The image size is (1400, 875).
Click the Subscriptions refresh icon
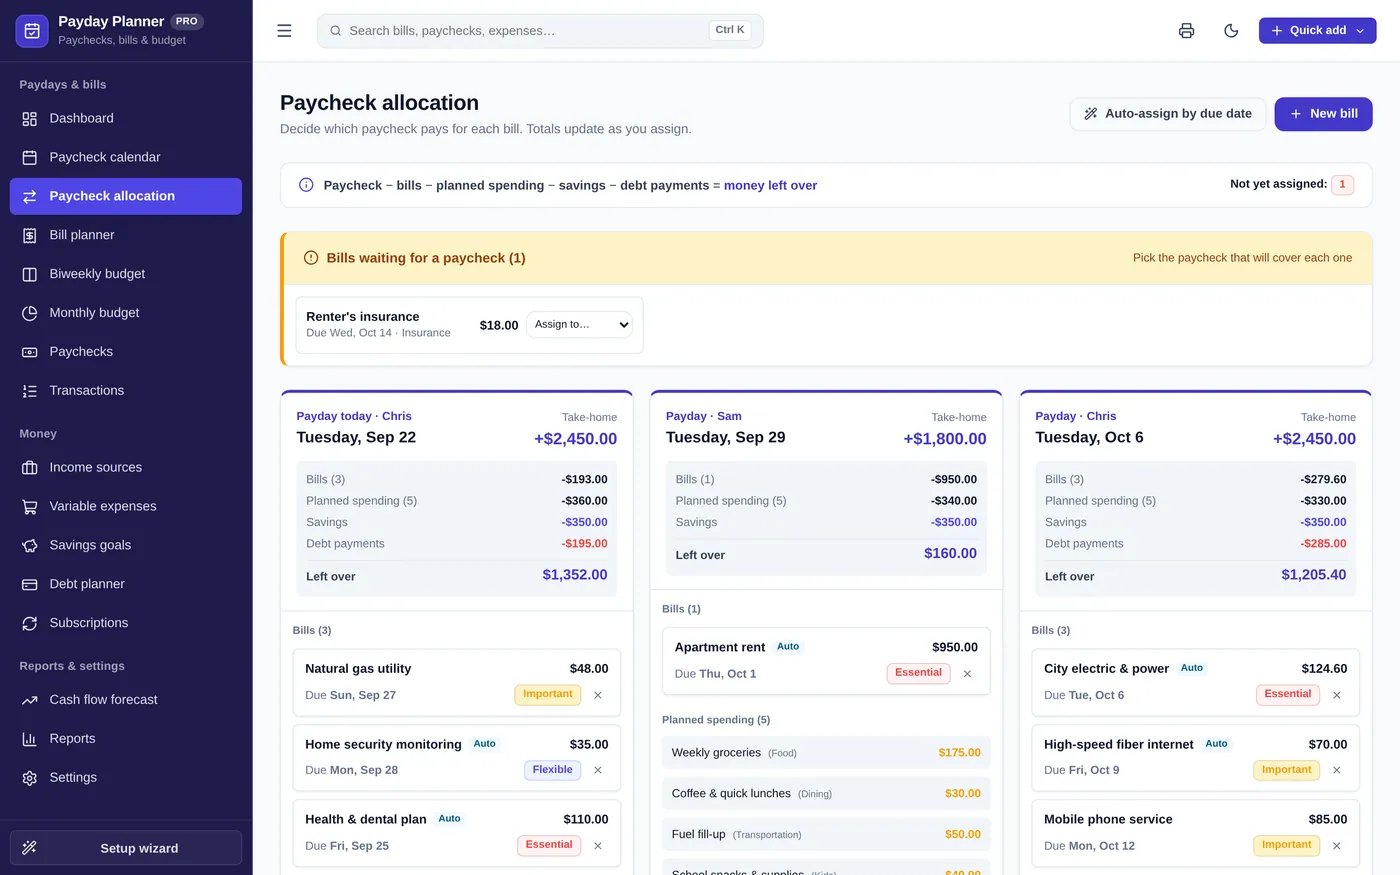point(30,623)
